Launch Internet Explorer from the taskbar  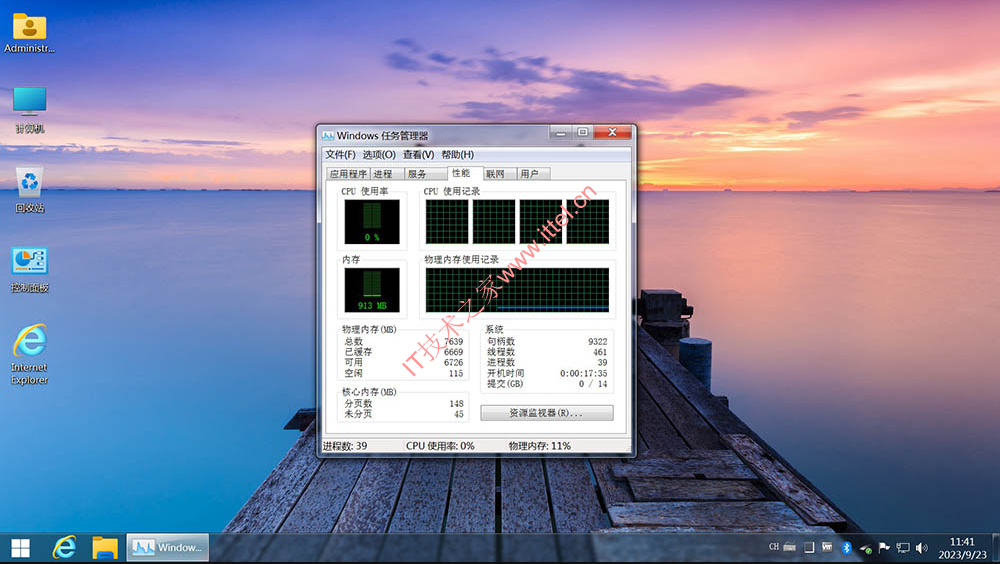(x=64, y=548)
